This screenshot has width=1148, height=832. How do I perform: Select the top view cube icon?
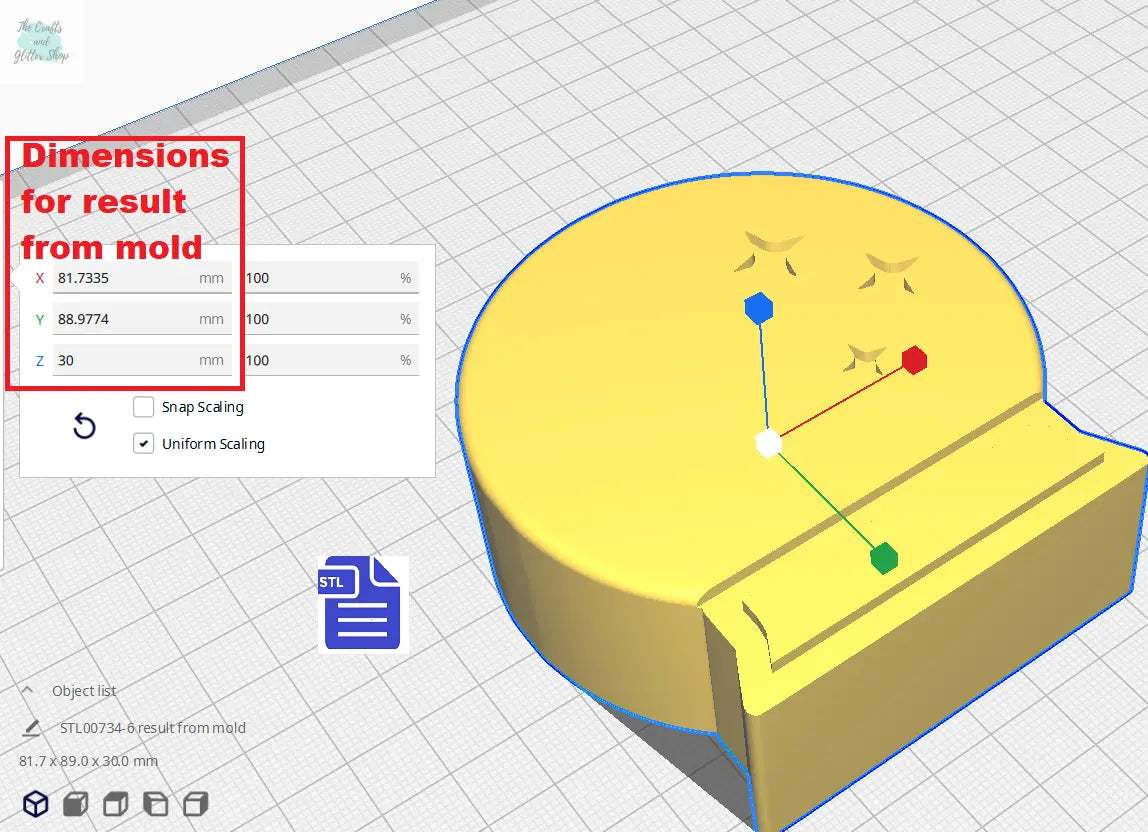pos(116,803)
